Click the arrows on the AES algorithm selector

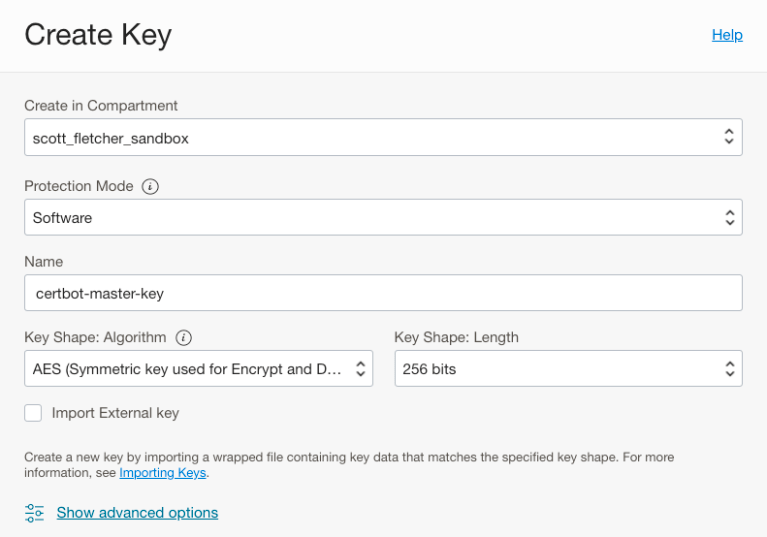click(360, 369)
